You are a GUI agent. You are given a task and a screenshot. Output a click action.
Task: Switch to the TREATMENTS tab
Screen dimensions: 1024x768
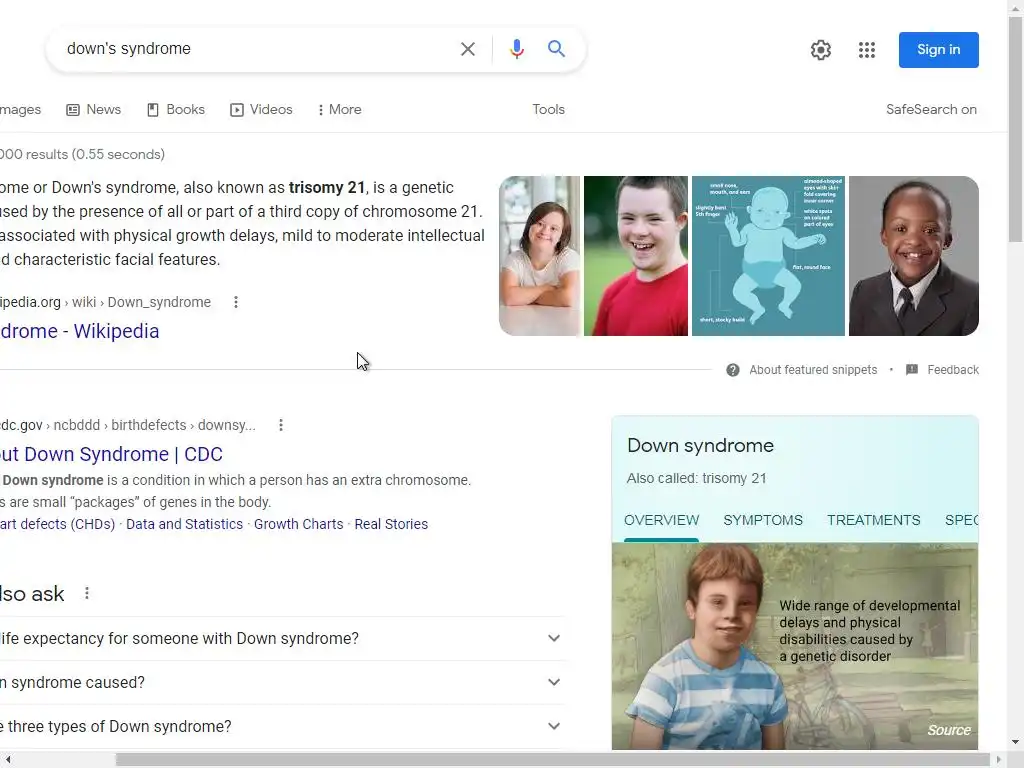873,520
